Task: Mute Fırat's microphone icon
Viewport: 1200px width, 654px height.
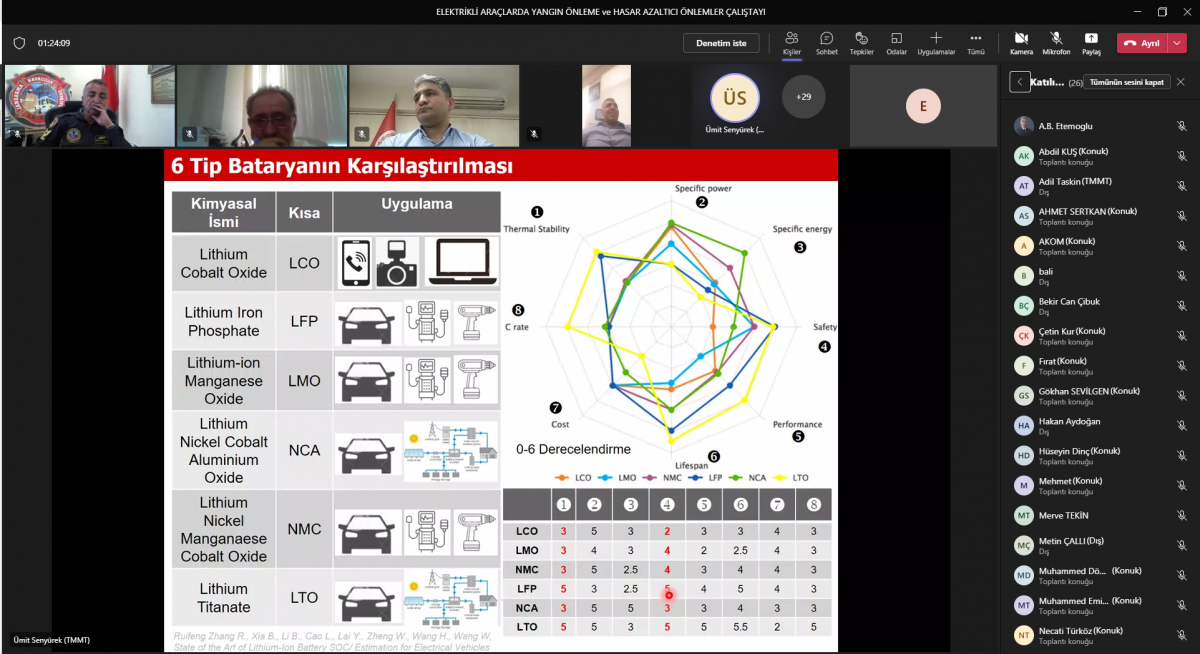Action: (1181, 366)
